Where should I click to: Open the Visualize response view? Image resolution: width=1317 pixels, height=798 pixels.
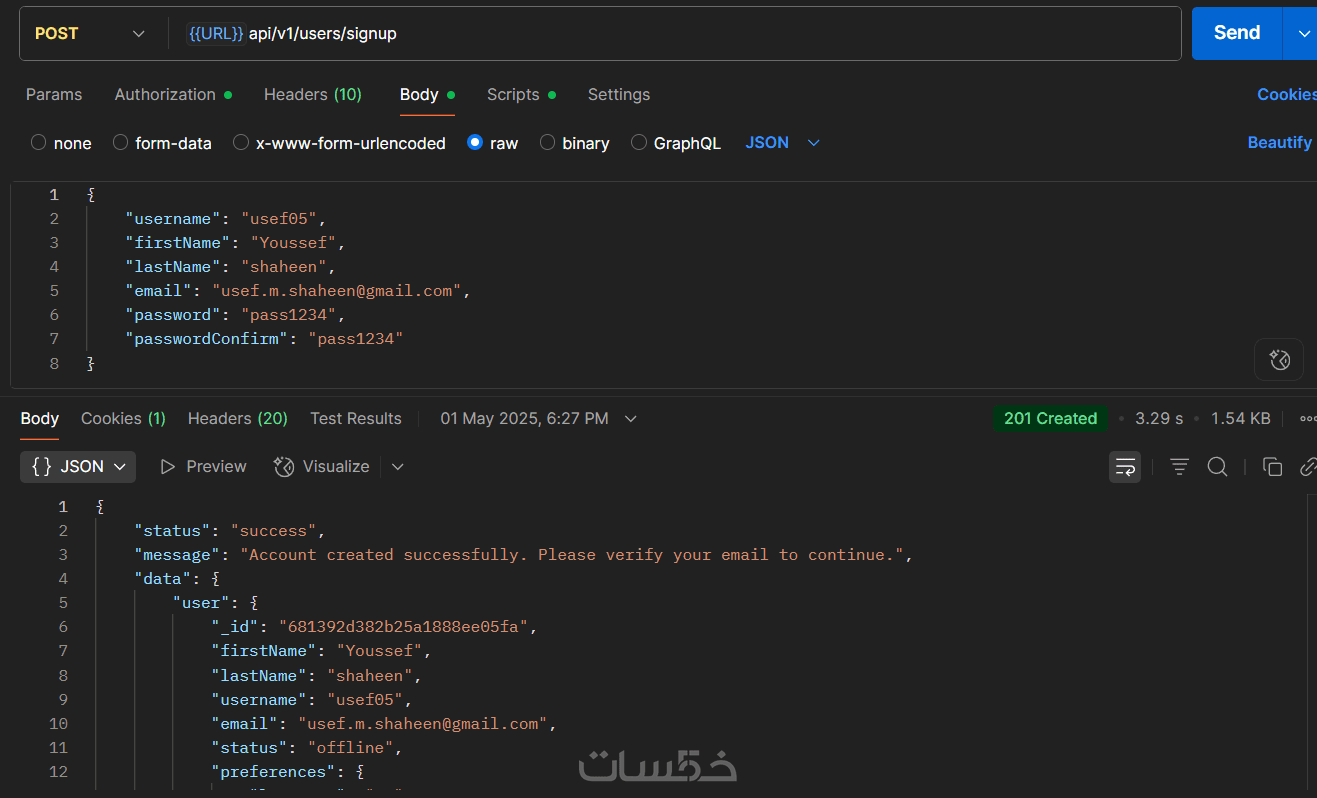click(x=322, y=467)
